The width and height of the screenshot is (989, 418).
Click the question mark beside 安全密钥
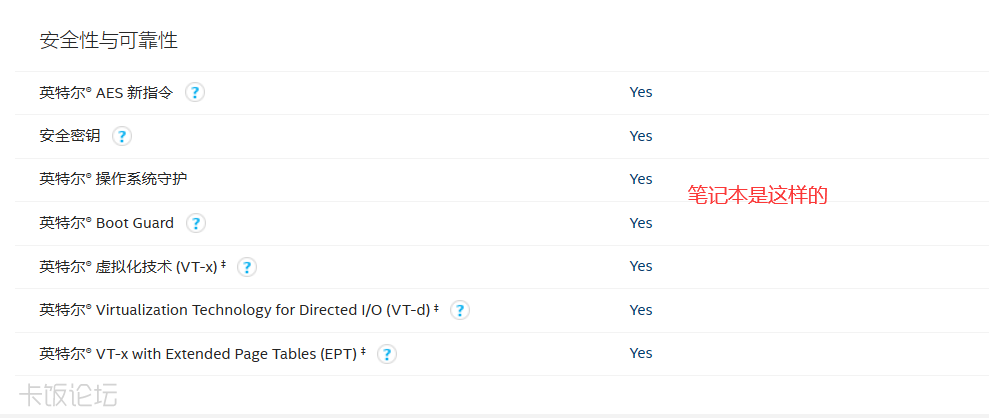pos(122,136)
